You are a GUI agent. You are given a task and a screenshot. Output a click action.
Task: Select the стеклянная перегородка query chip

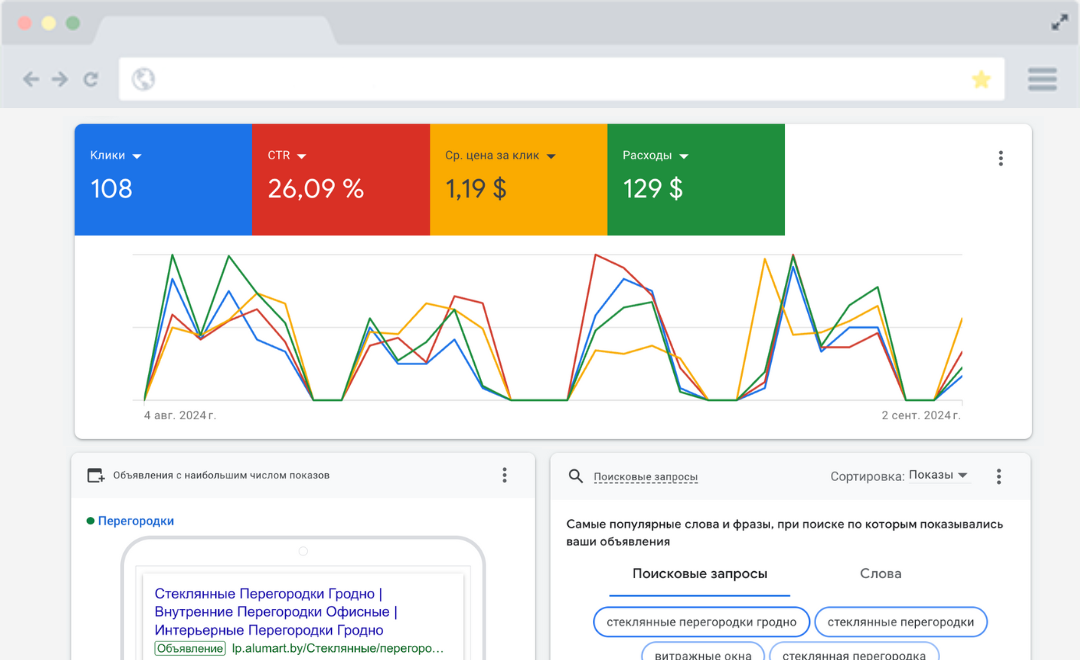coord(853,652)
